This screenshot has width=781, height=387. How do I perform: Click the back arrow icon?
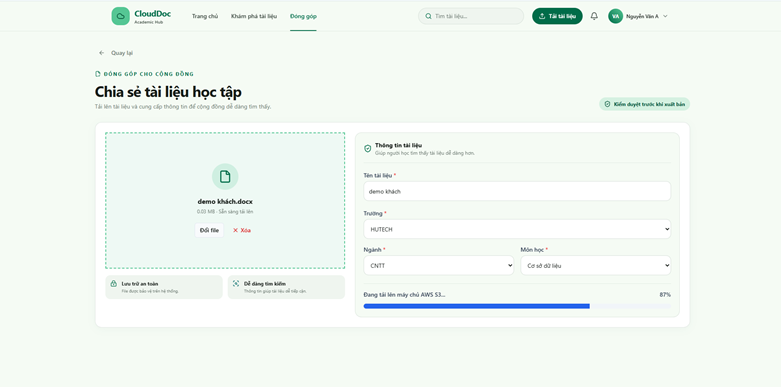click(102, 53)
